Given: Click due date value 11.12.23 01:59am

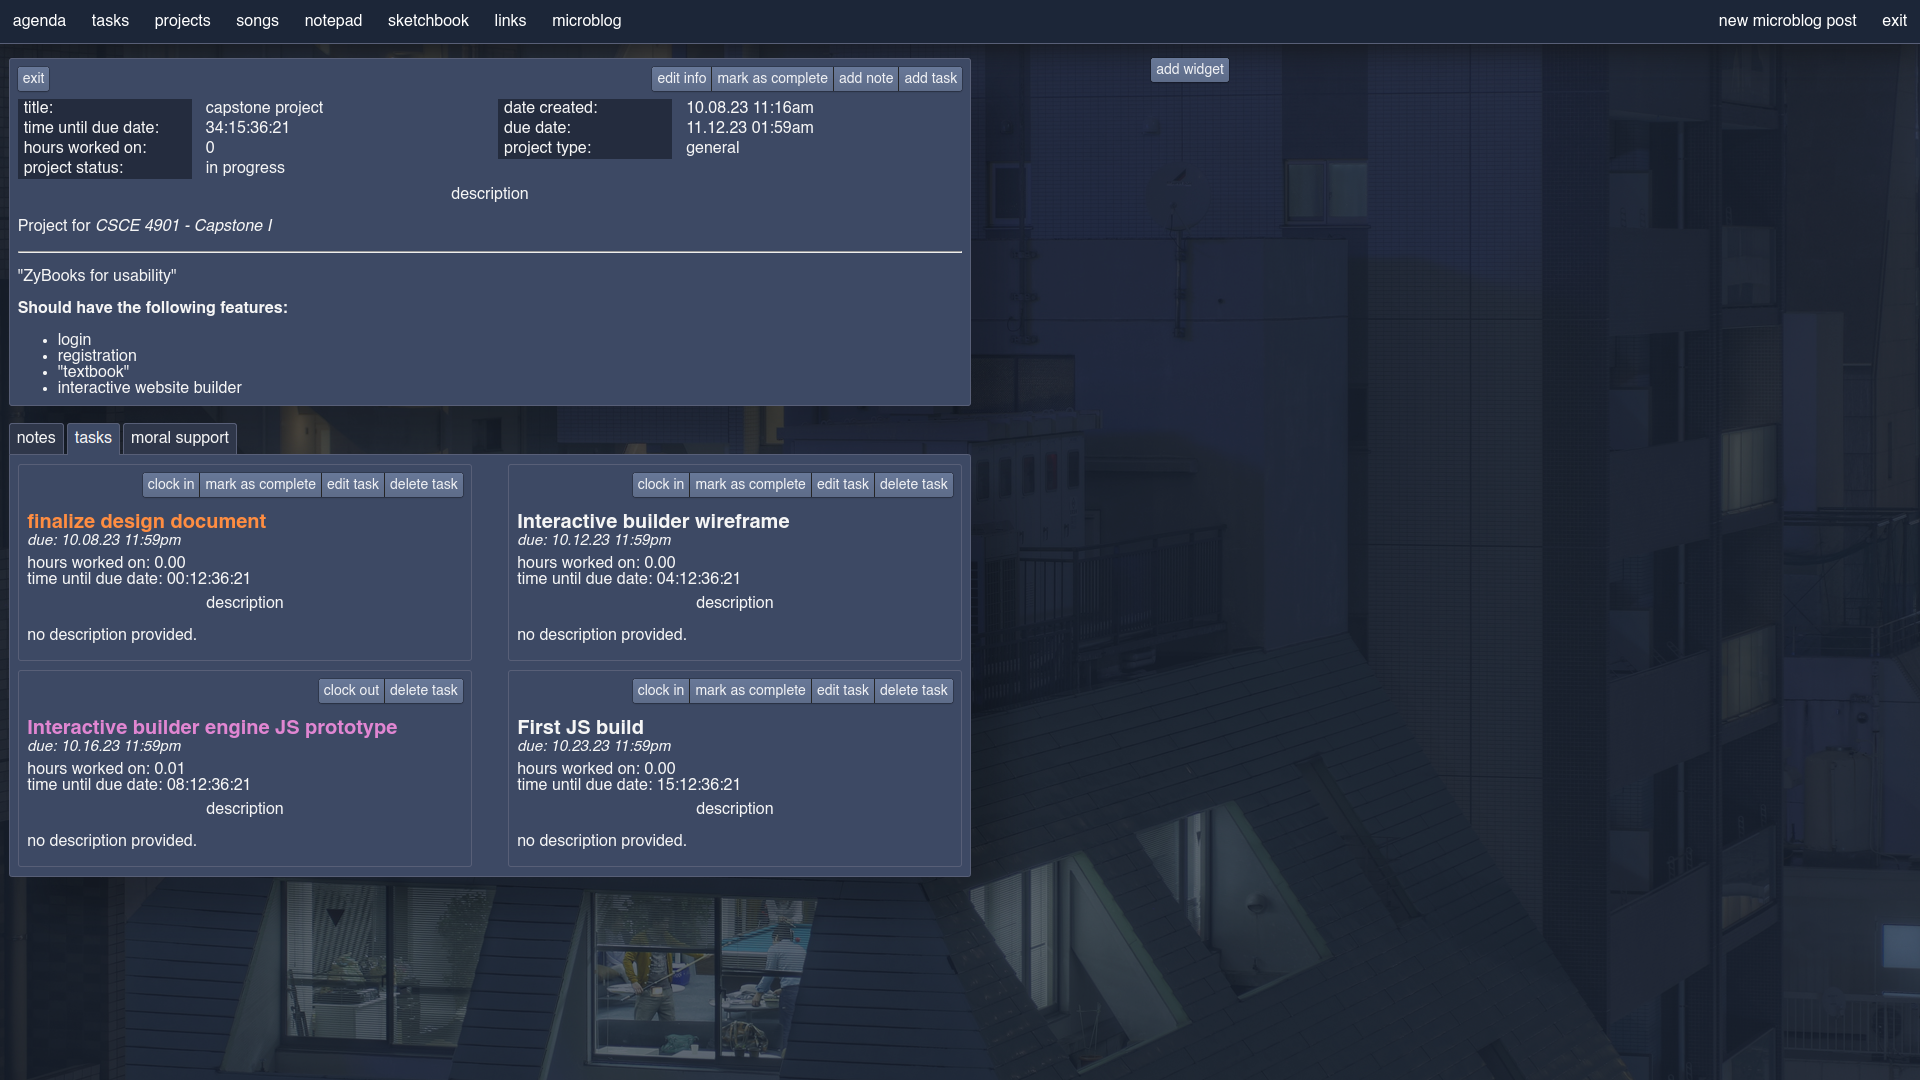Looking at the screenshot, I should coord(750,128).
